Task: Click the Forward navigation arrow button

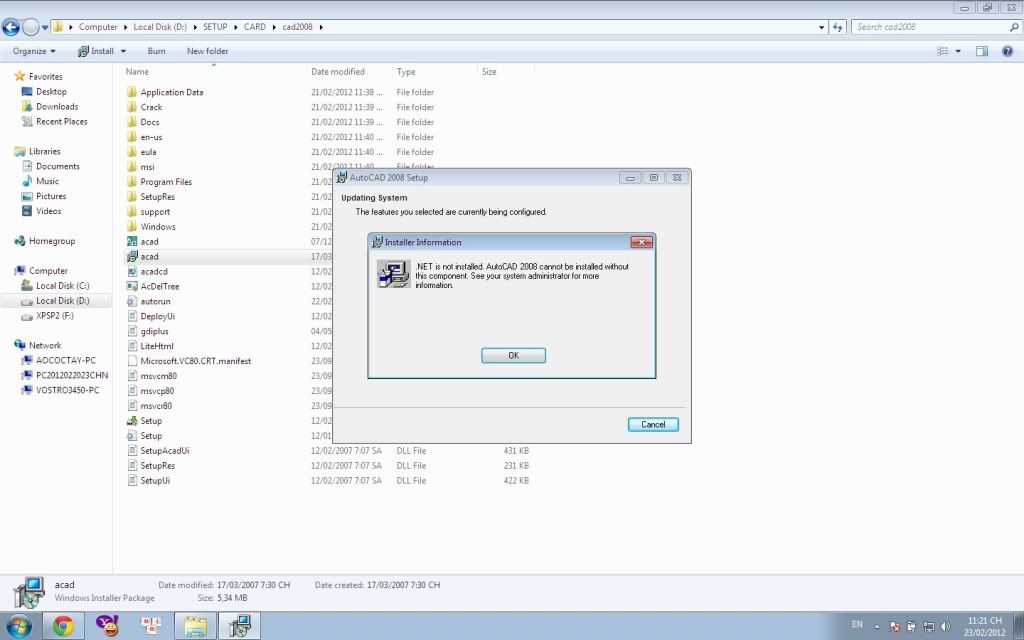Action: tap(31, 27)
